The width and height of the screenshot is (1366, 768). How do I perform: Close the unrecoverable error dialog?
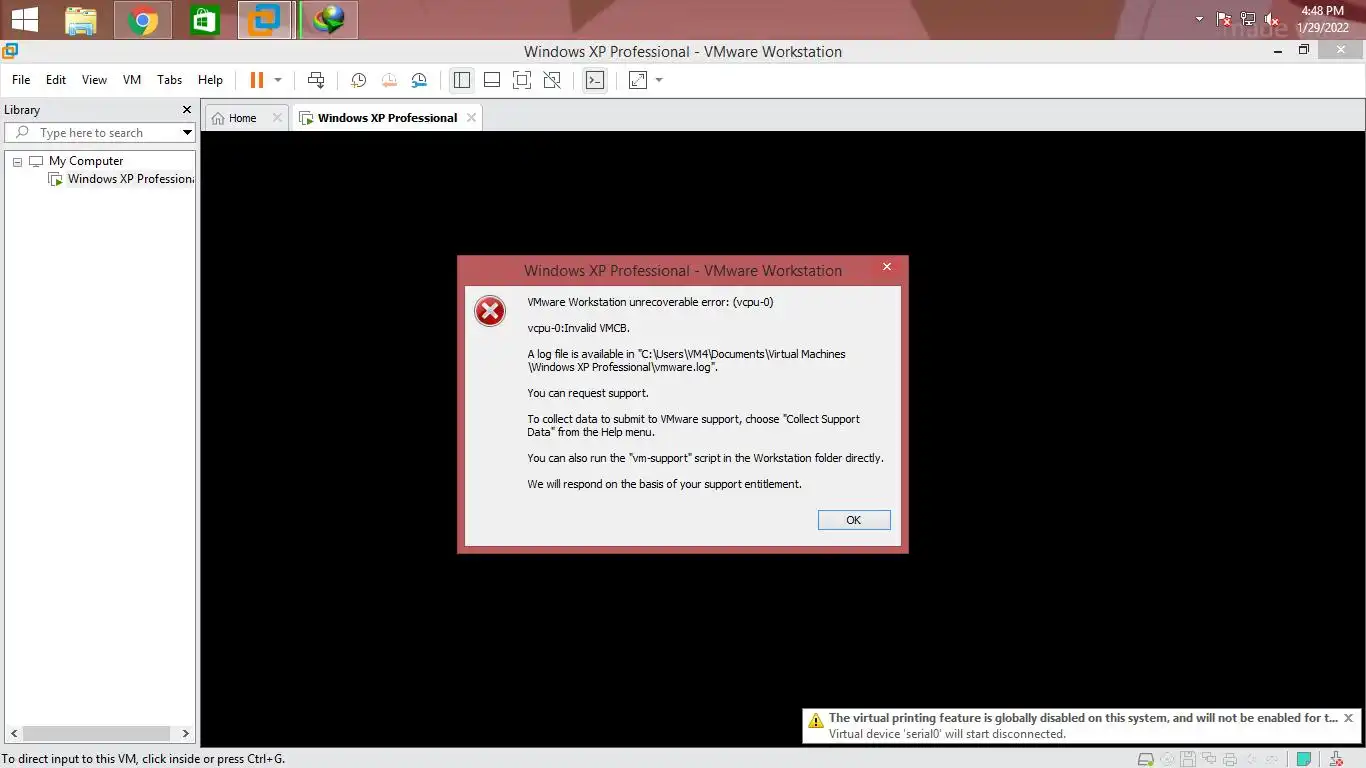tap(886, 267)
